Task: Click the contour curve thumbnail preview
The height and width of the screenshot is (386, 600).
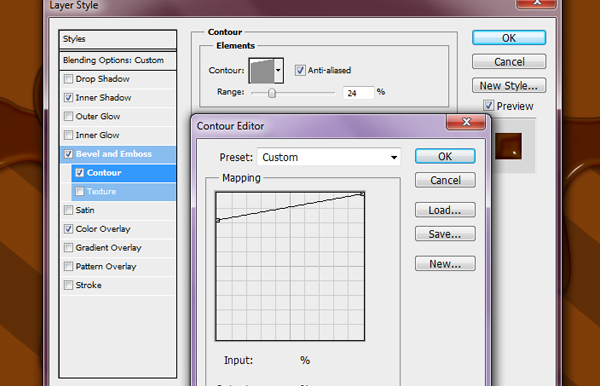Action: pyautogui.click(x=261, y=70)
